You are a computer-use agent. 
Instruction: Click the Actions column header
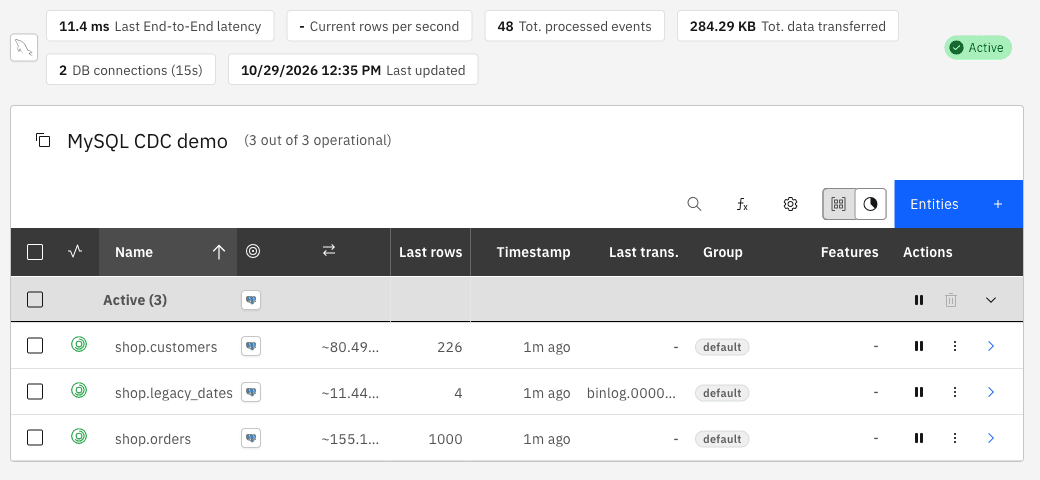tap(927, 252)
